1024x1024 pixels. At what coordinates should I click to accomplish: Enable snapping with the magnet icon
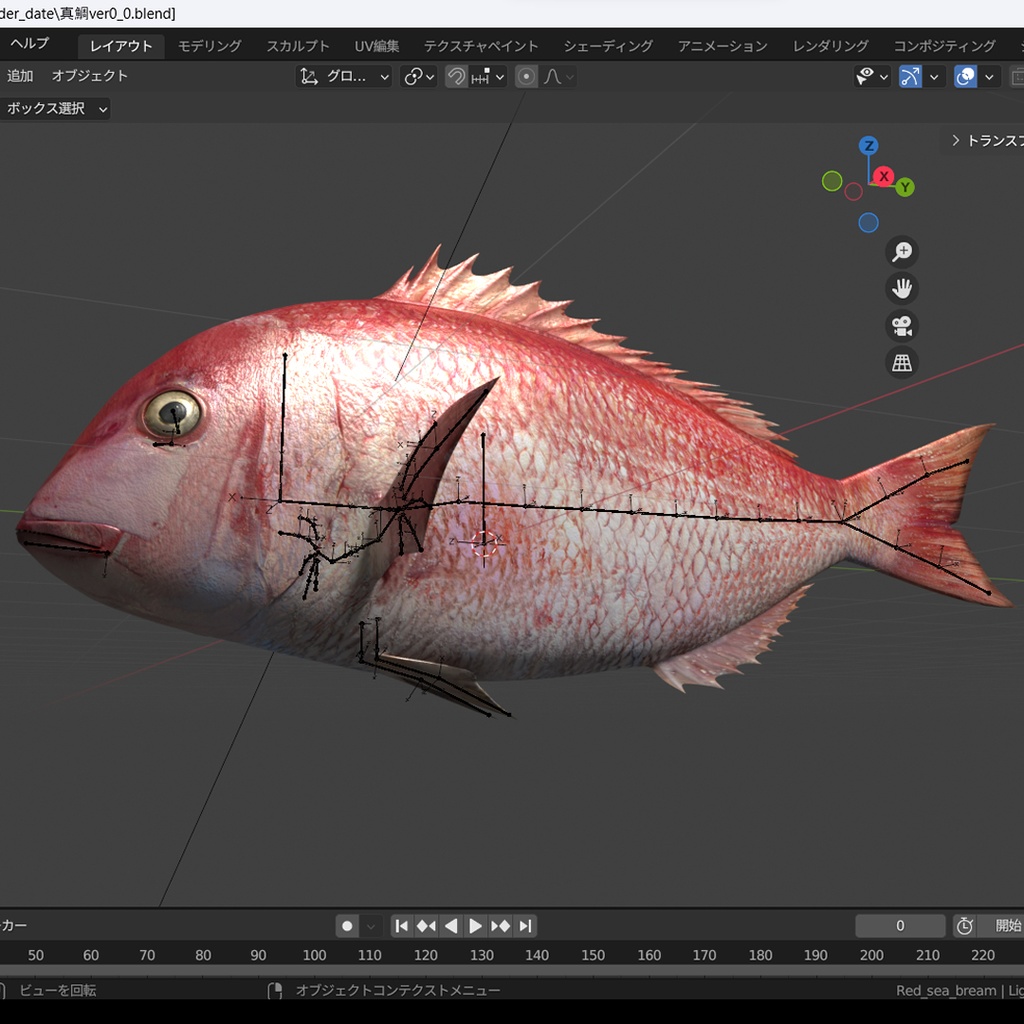457,76
